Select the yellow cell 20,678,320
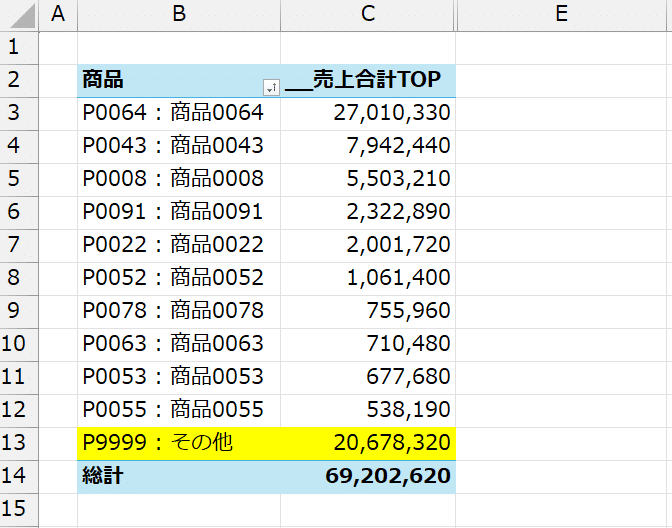 [368, 444]
